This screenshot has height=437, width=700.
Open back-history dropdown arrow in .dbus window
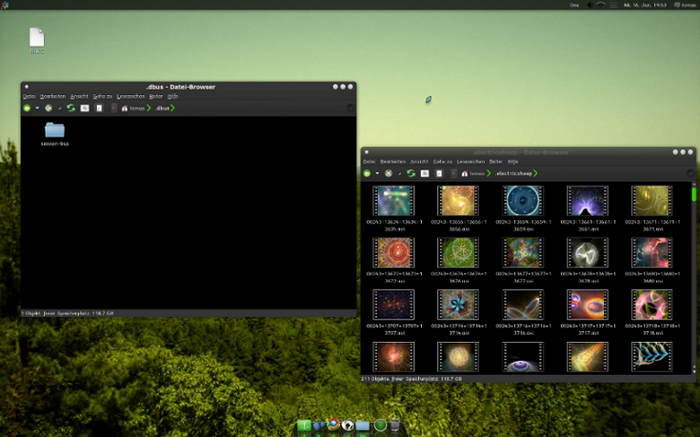pyautogui.click(x=37, y=108)
